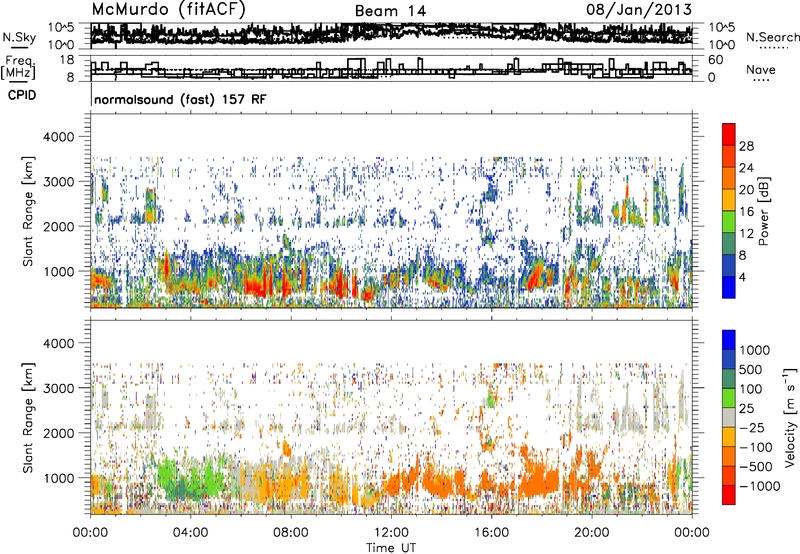The height and width of the screenshot is (554, 800).
Task: Click the 'Velocity [m s-1]' color bar label
Action: pyautogui.click(x=790, y=417)
